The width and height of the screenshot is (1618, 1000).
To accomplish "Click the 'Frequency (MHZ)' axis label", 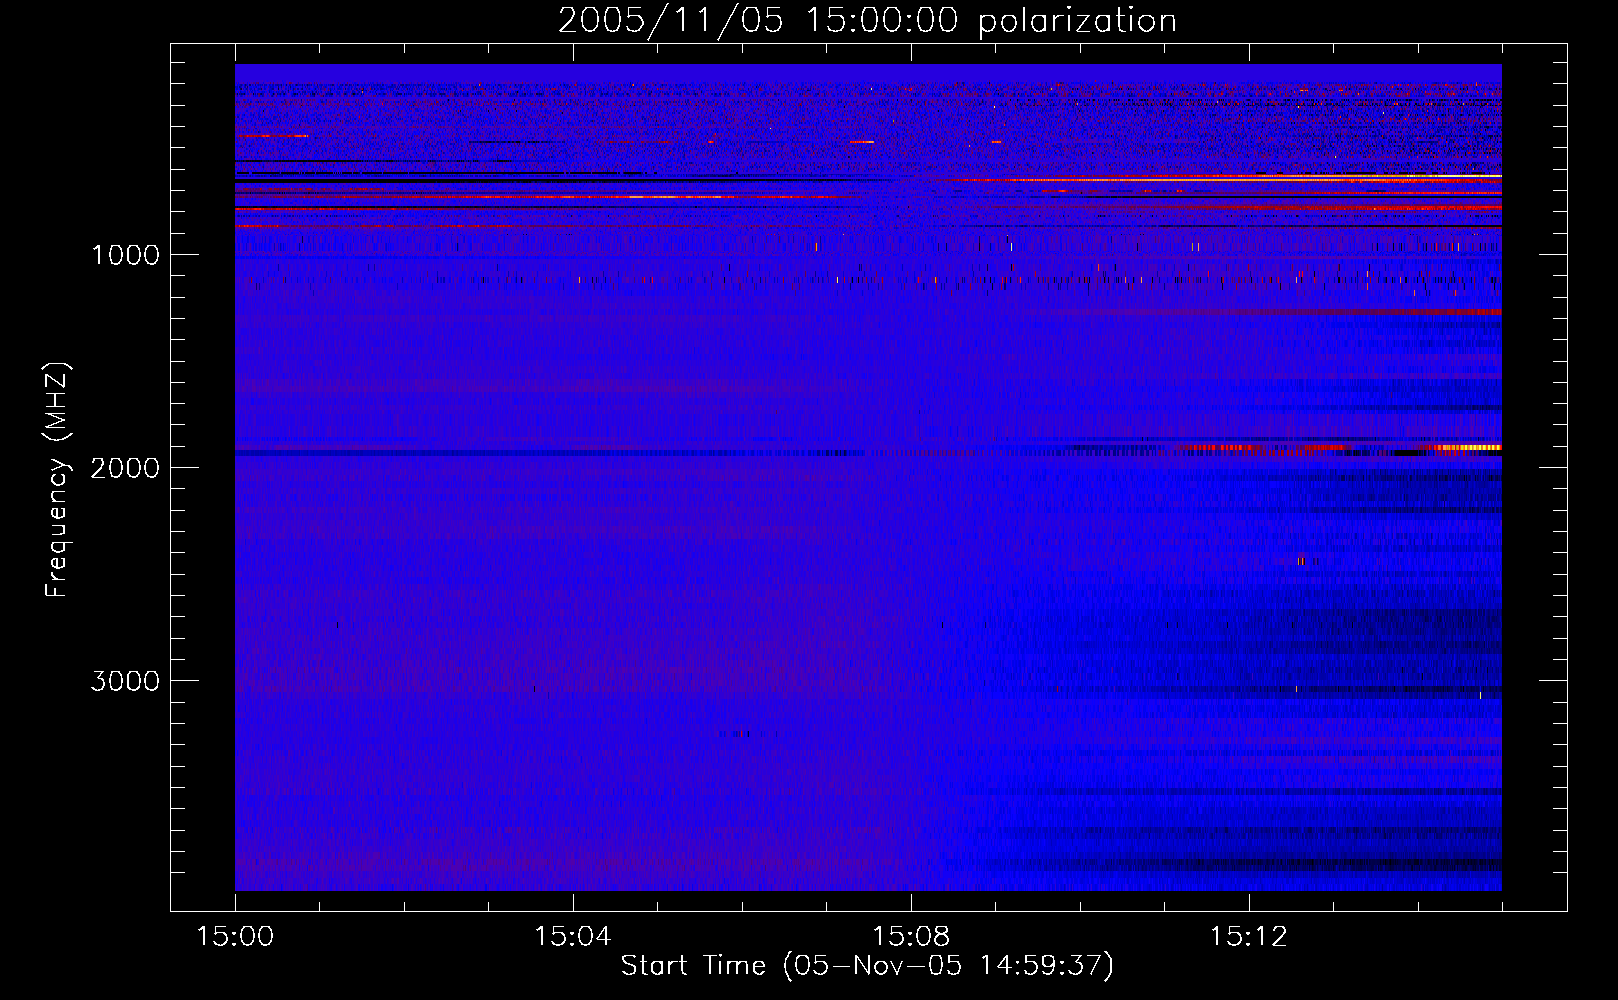I will [57, 480].
